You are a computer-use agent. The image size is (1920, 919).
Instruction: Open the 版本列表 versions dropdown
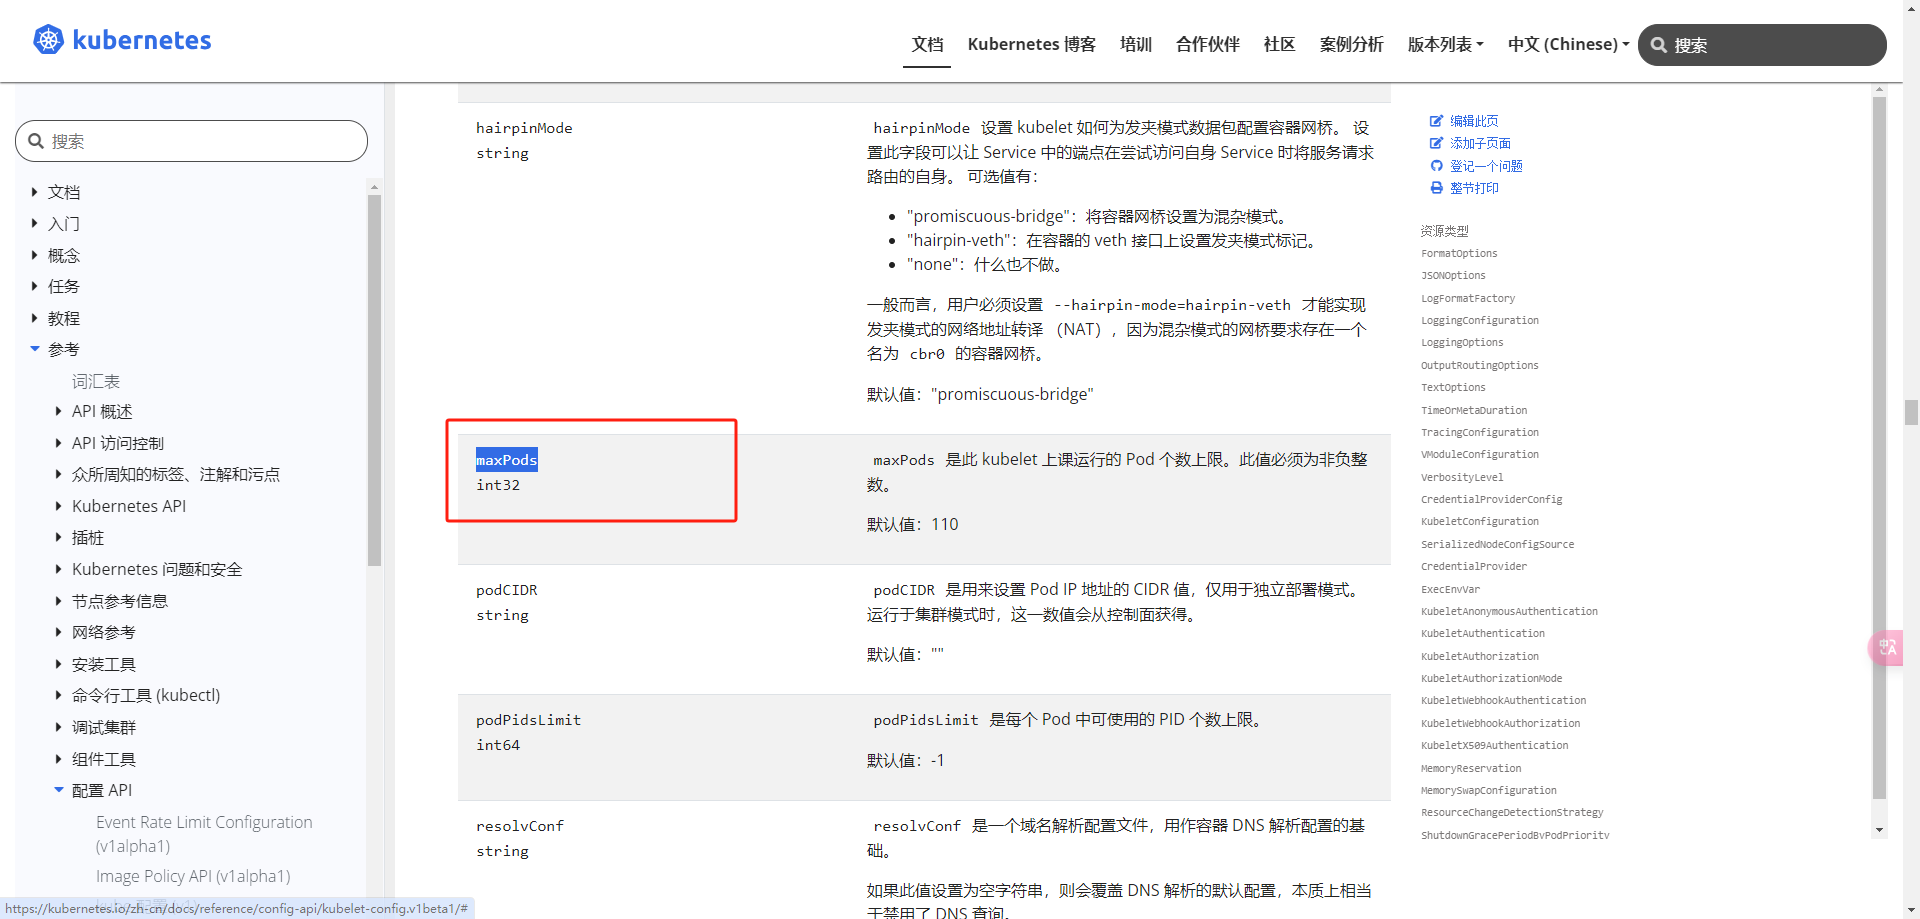click(1445, 44)
